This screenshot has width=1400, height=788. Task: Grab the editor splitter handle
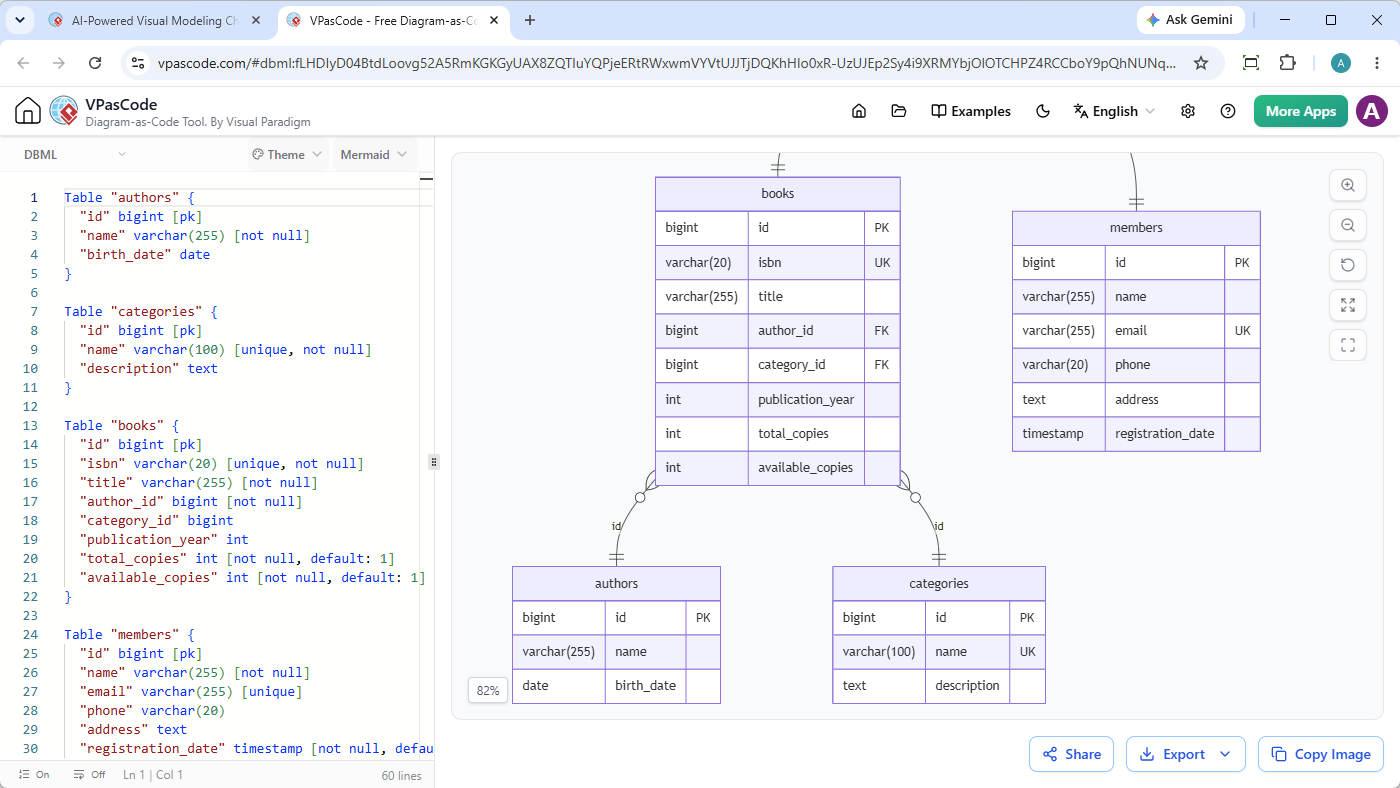433,461
